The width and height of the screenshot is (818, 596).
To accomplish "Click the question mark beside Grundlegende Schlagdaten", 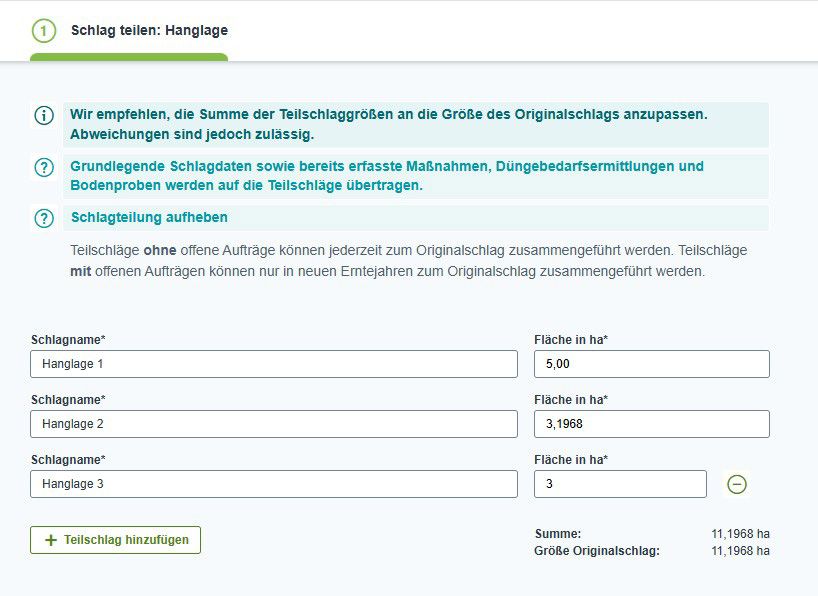I will pos(44,167).
